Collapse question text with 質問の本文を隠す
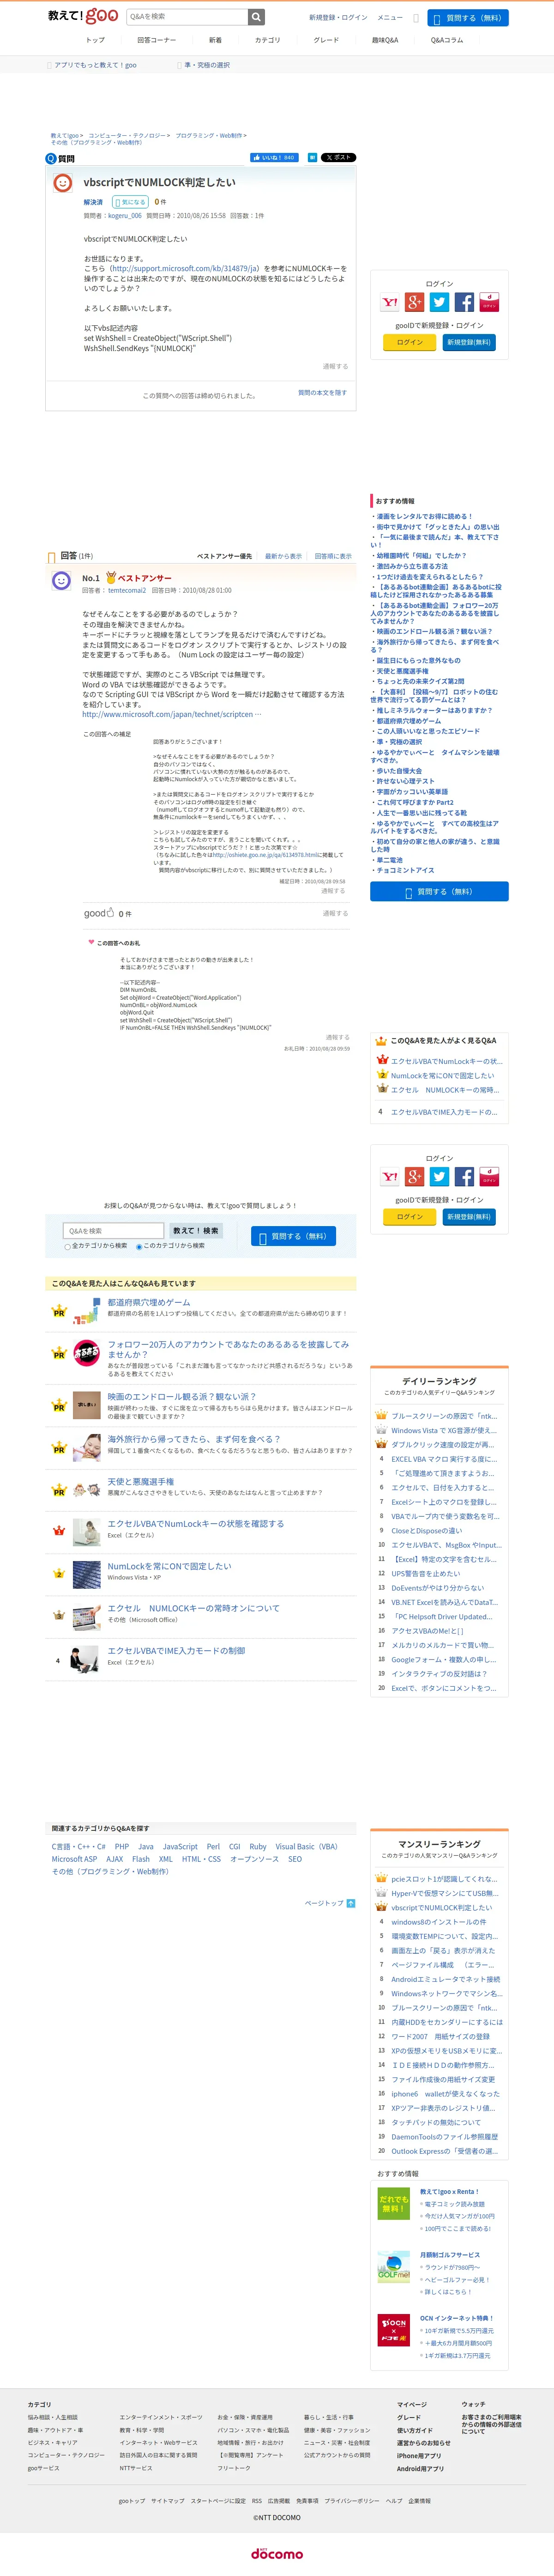This screenshot has width=554, height=2576. 322,393
